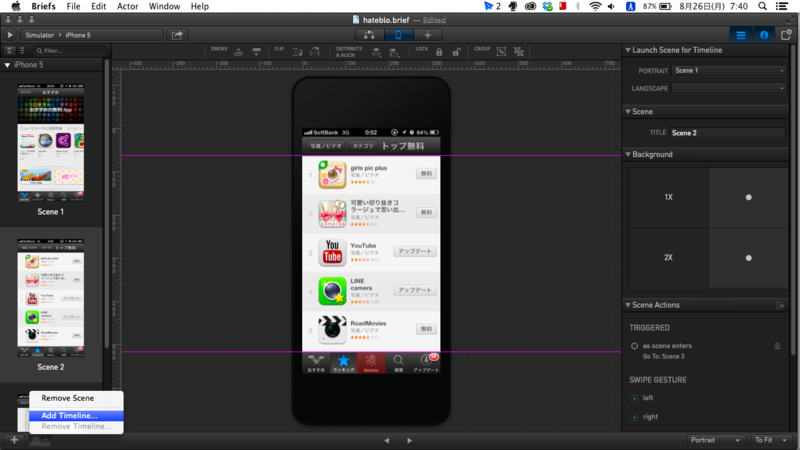Open the distribute actors icon
Screen dimensions: 800x450
[377, 52]
